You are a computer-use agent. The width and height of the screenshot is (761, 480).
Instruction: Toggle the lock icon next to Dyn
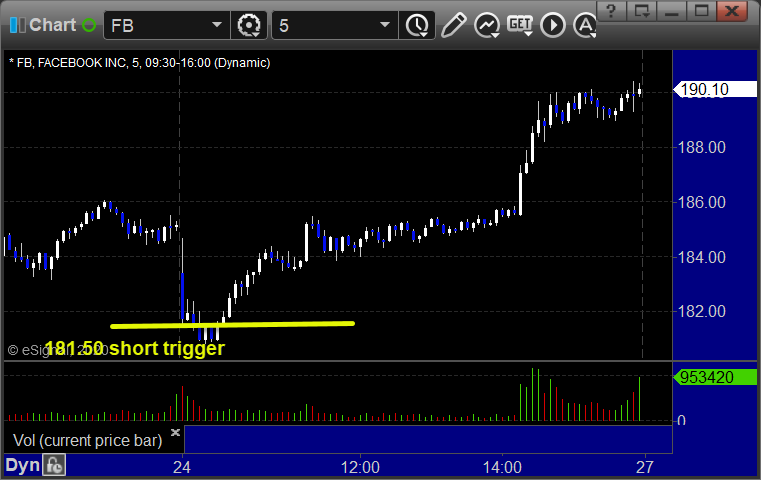[53, 465]
